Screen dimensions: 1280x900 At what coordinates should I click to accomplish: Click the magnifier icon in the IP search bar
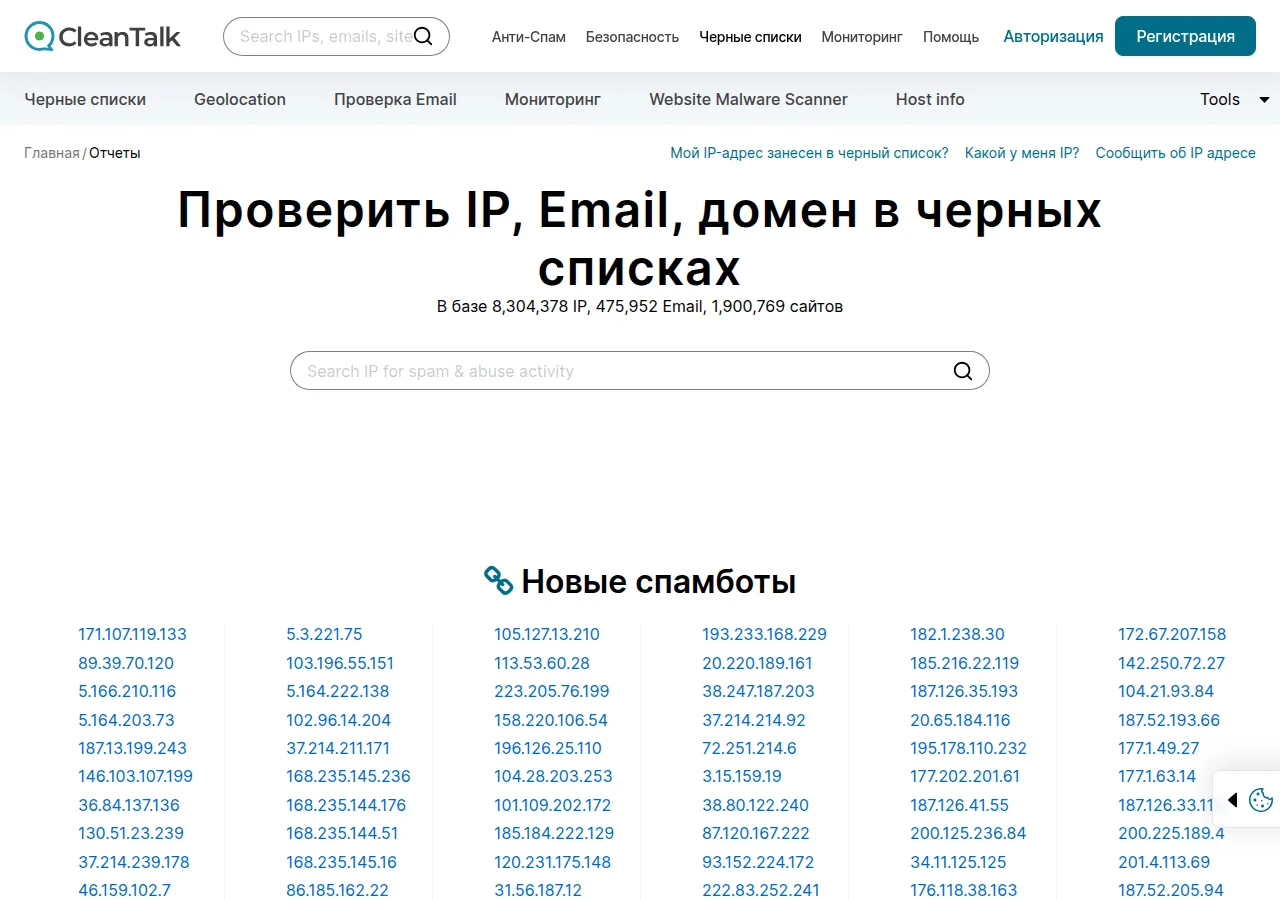click(x=963, y=371)
